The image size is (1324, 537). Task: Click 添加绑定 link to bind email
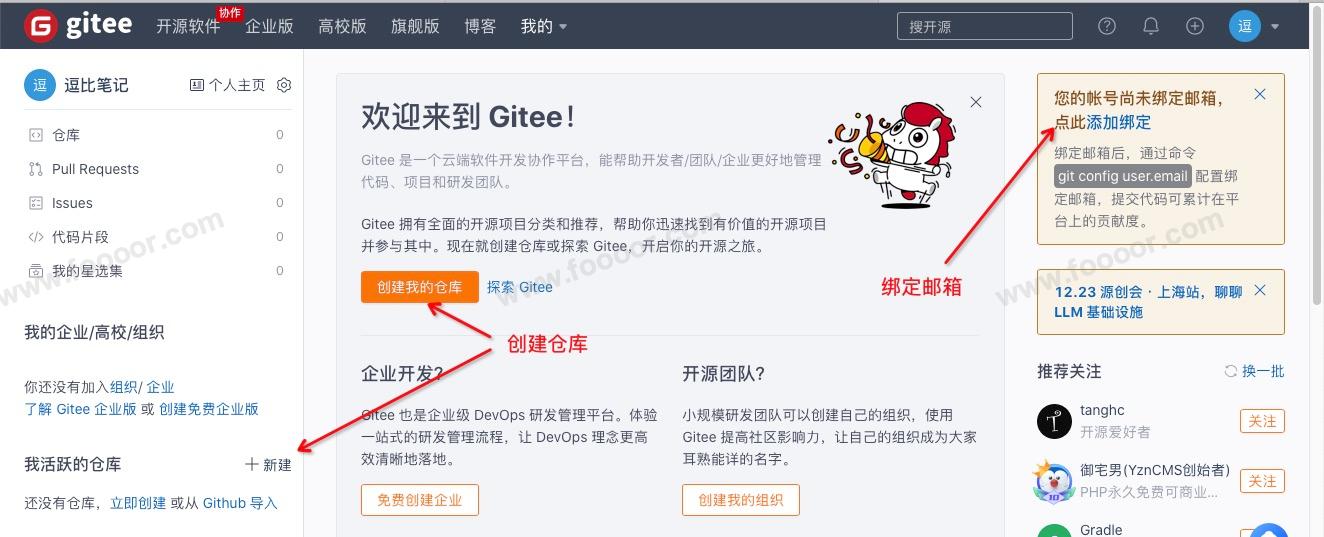click(1119, 122)
